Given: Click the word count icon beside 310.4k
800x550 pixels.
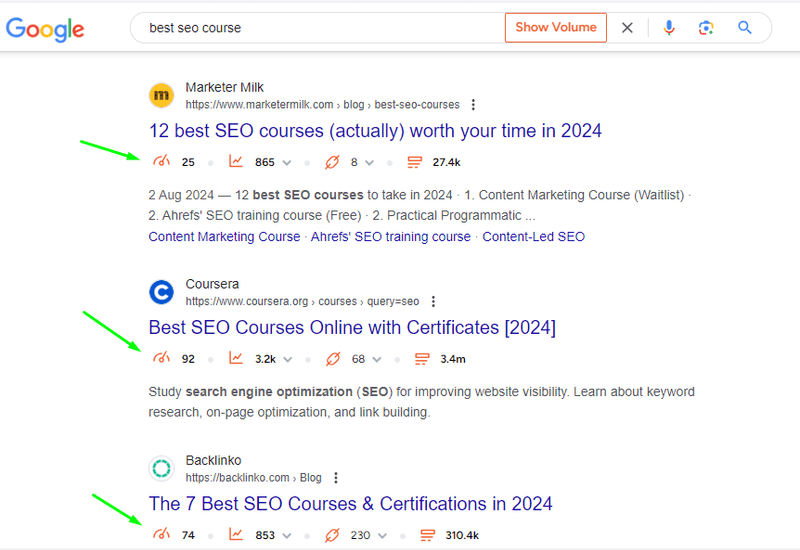Looking at the screenshot, I should coord(427,535).
